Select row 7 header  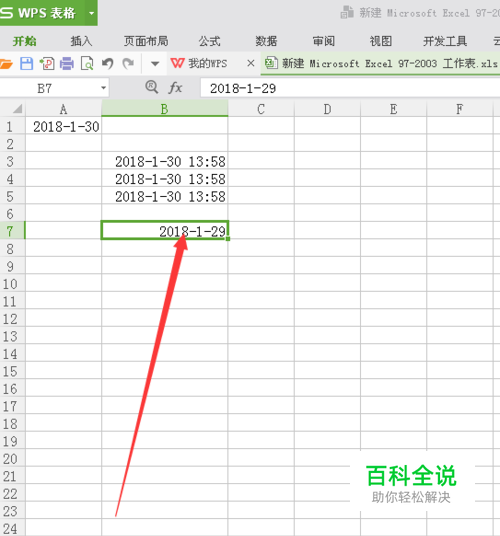tap(12, 231)
